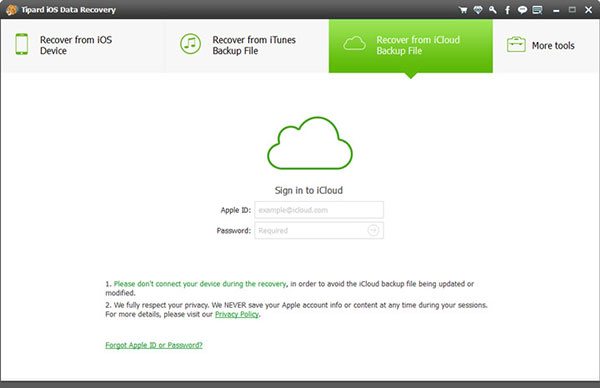600x388 pixels.
Task: Open the key registration icon
Action: (493, 10)
